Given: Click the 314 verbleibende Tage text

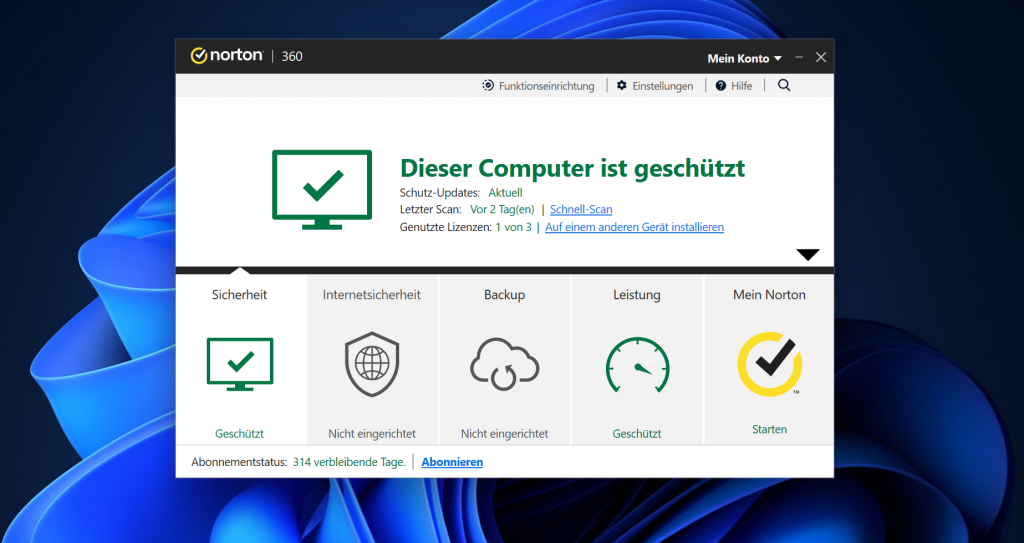Looking at the screenshot, I should tap(349, 462).
